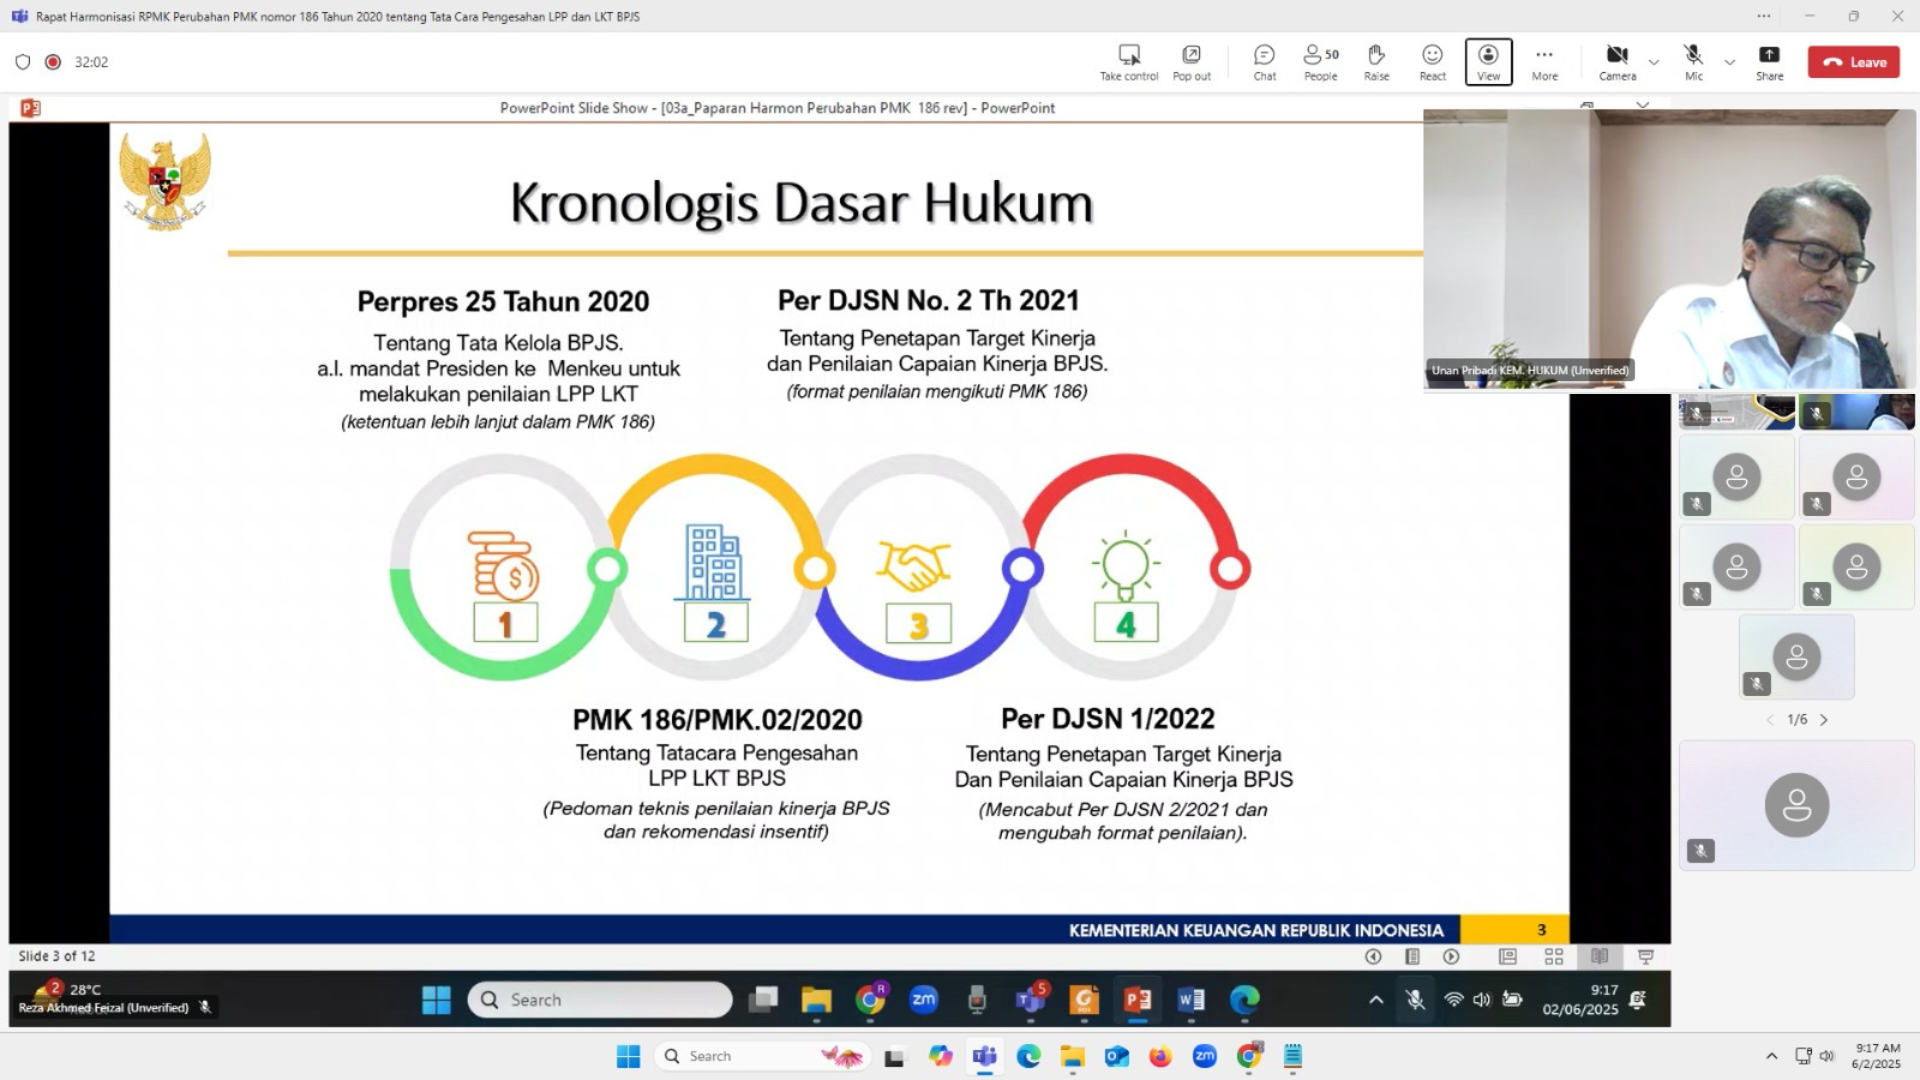
Task: Click the red recording indicator
Action: tap(53, 62)
